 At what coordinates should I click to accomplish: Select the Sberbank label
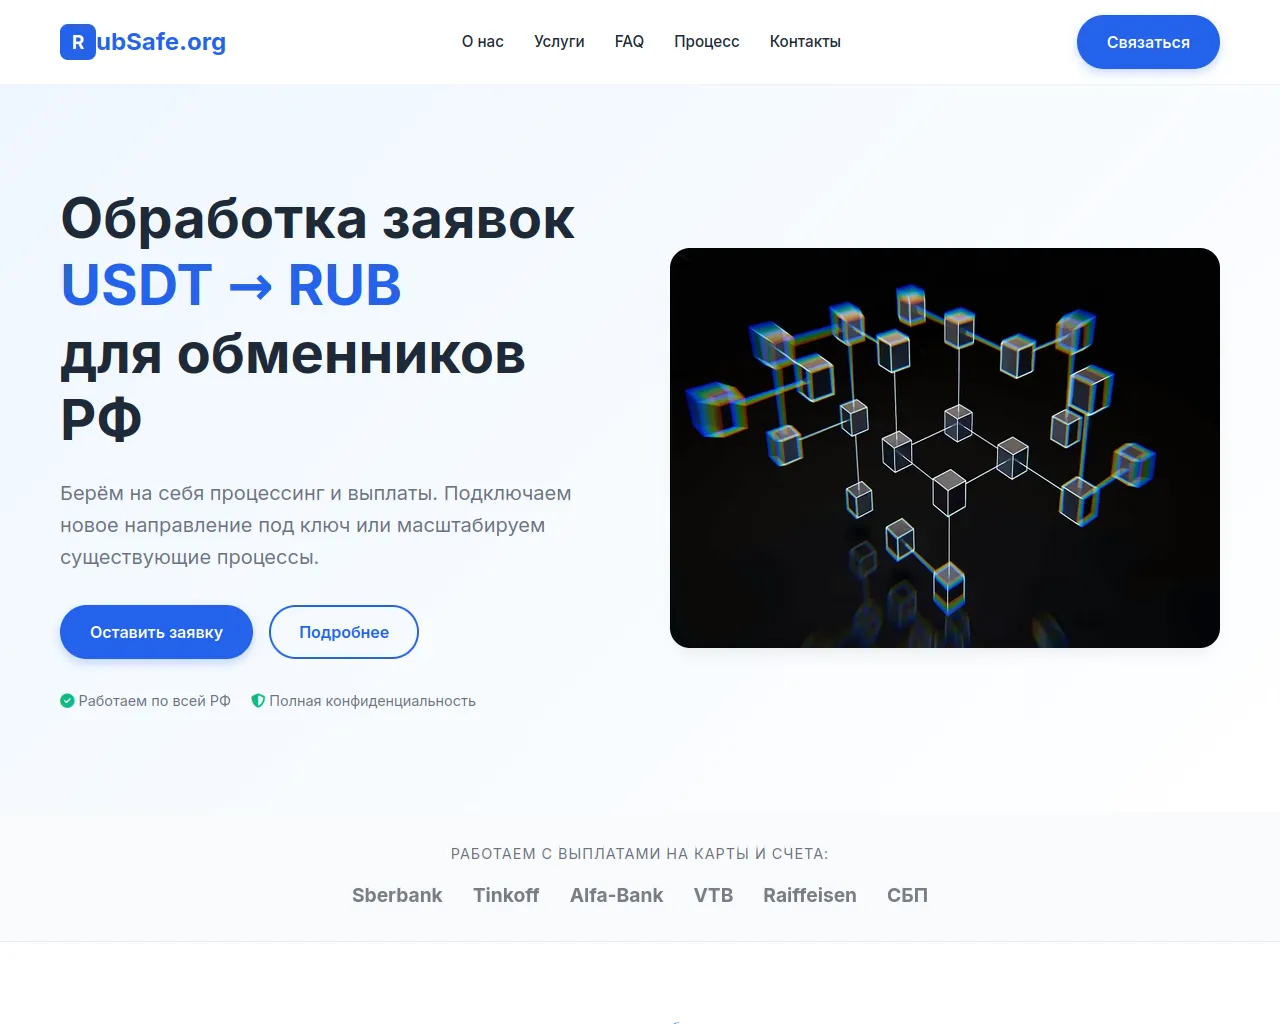[397, 895]
